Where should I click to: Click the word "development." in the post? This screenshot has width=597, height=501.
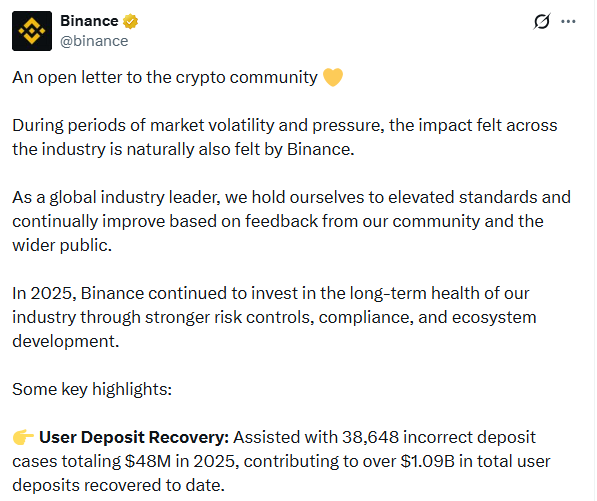click(x=66, y=341)
